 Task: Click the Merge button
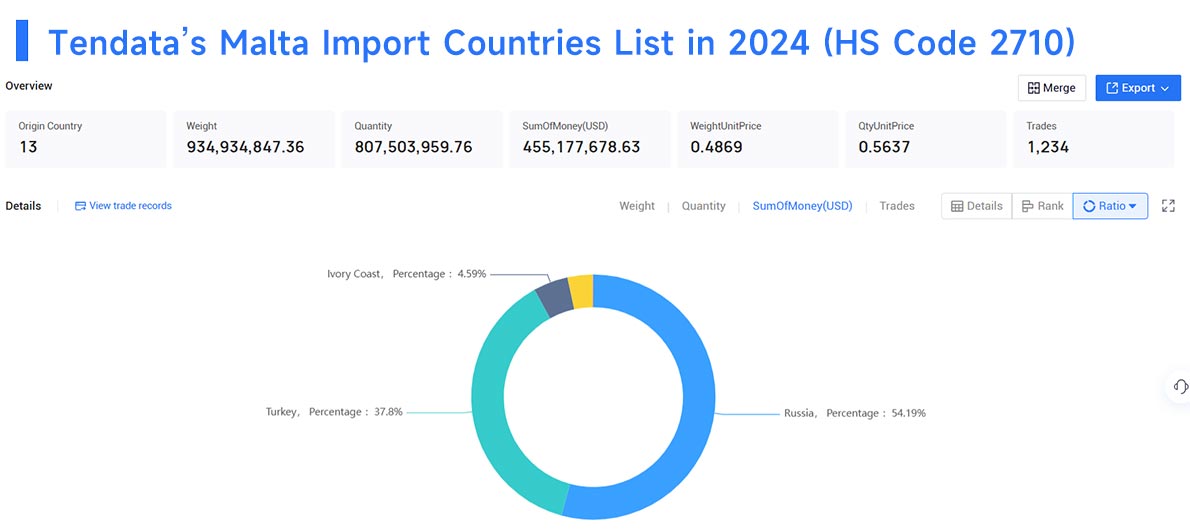point(1051,88)
